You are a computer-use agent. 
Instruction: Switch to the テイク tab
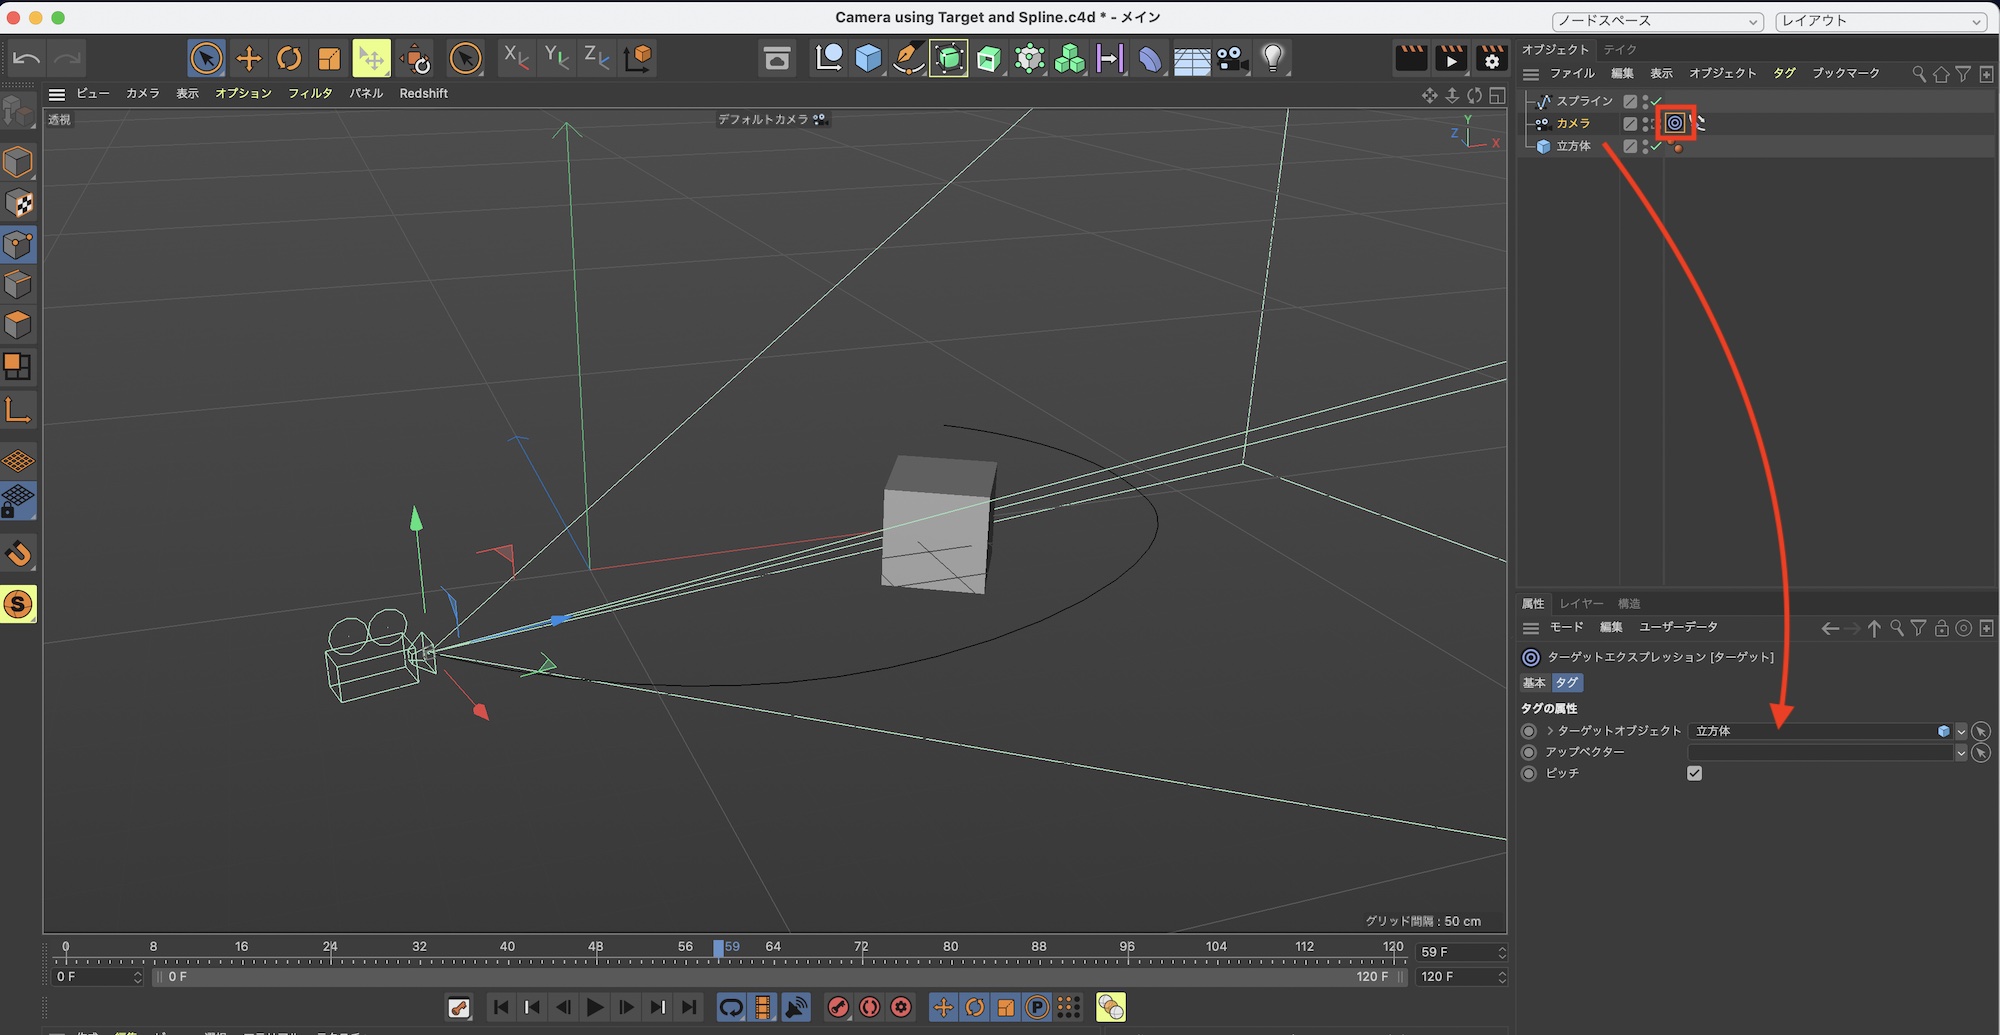[1620, 49]
